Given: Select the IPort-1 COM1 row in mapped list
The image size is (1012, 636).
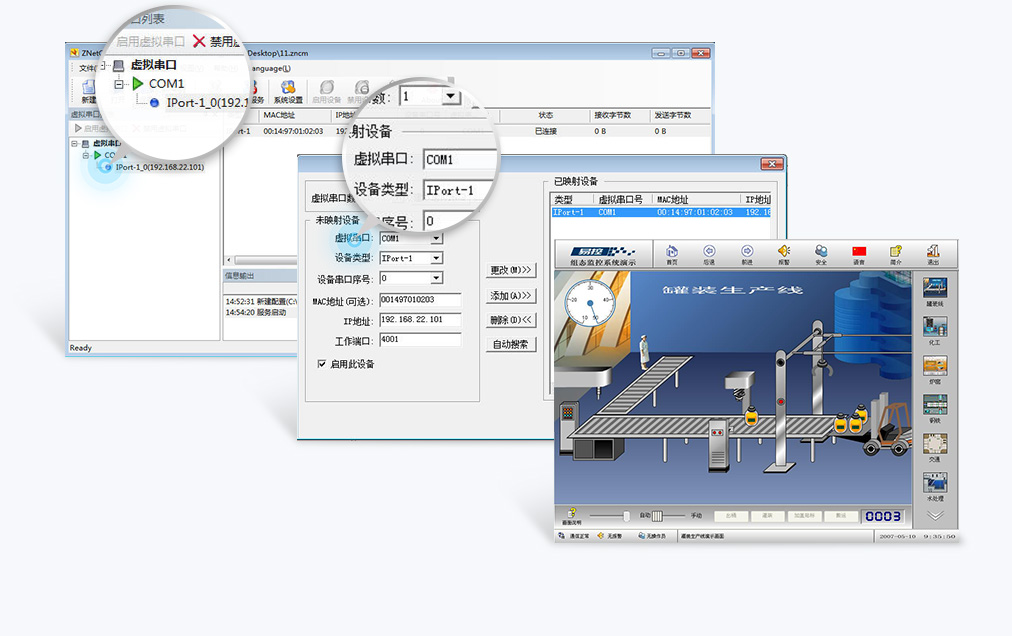Looking at the screenshot, I should 662,212.
